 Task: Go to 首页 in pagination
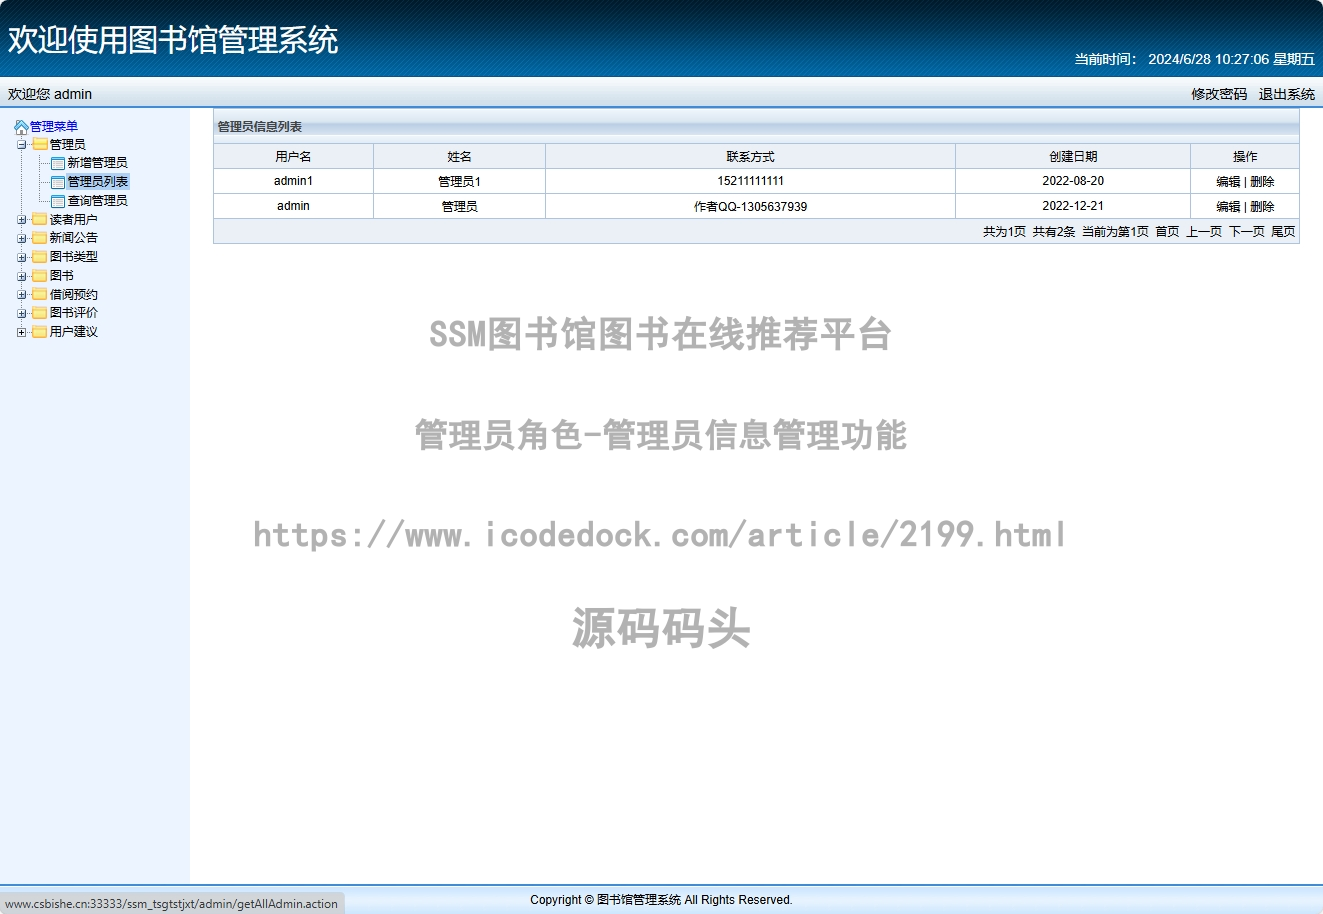1167,232
